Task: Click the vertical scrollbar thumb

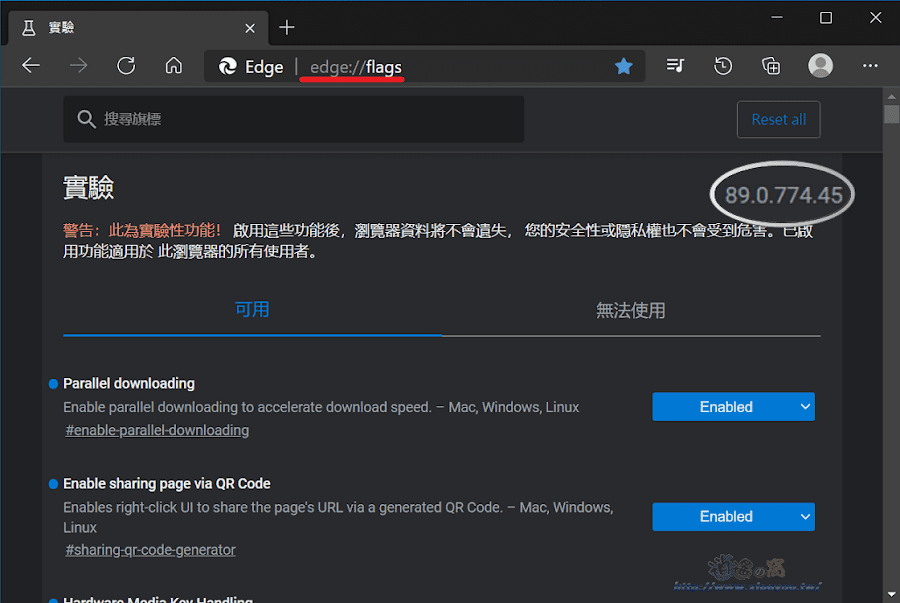Action: click(891, 114)
